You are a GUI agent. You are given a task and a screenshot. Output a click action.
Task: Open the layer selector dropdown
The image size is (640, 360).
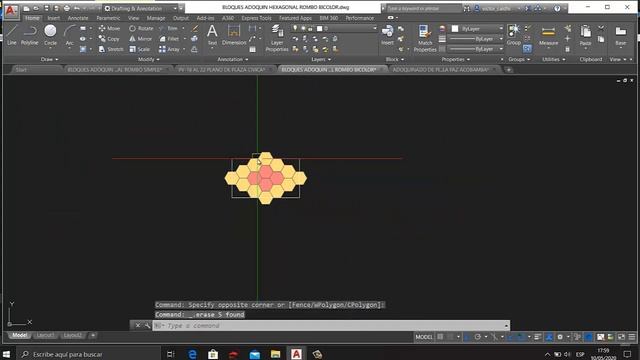[334, 28]
